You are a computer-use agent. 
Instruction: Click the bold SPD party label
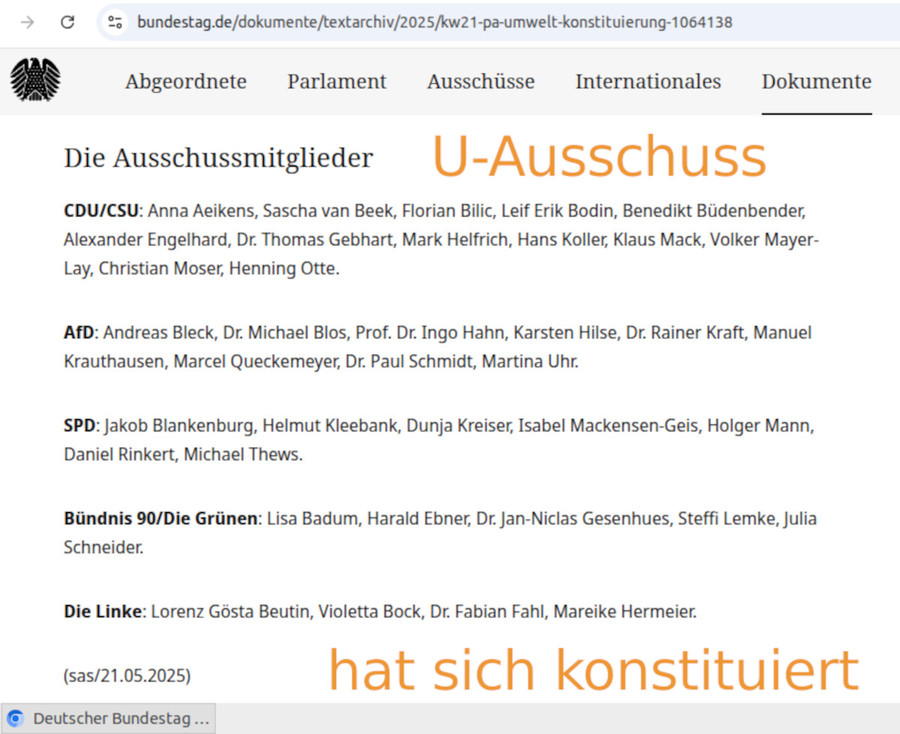[80, 426]
